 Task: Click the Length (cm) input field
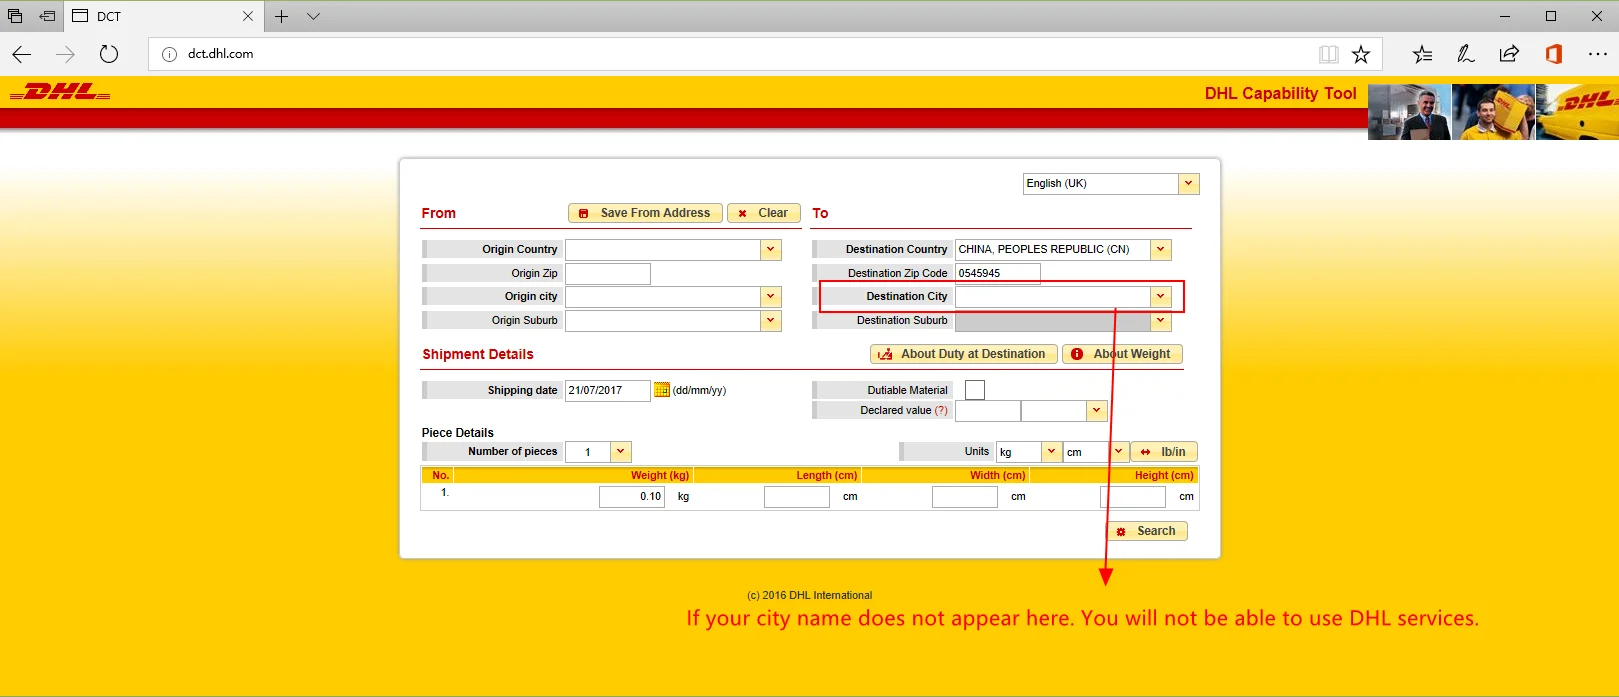pyautogui.click(x=797, y=497)
